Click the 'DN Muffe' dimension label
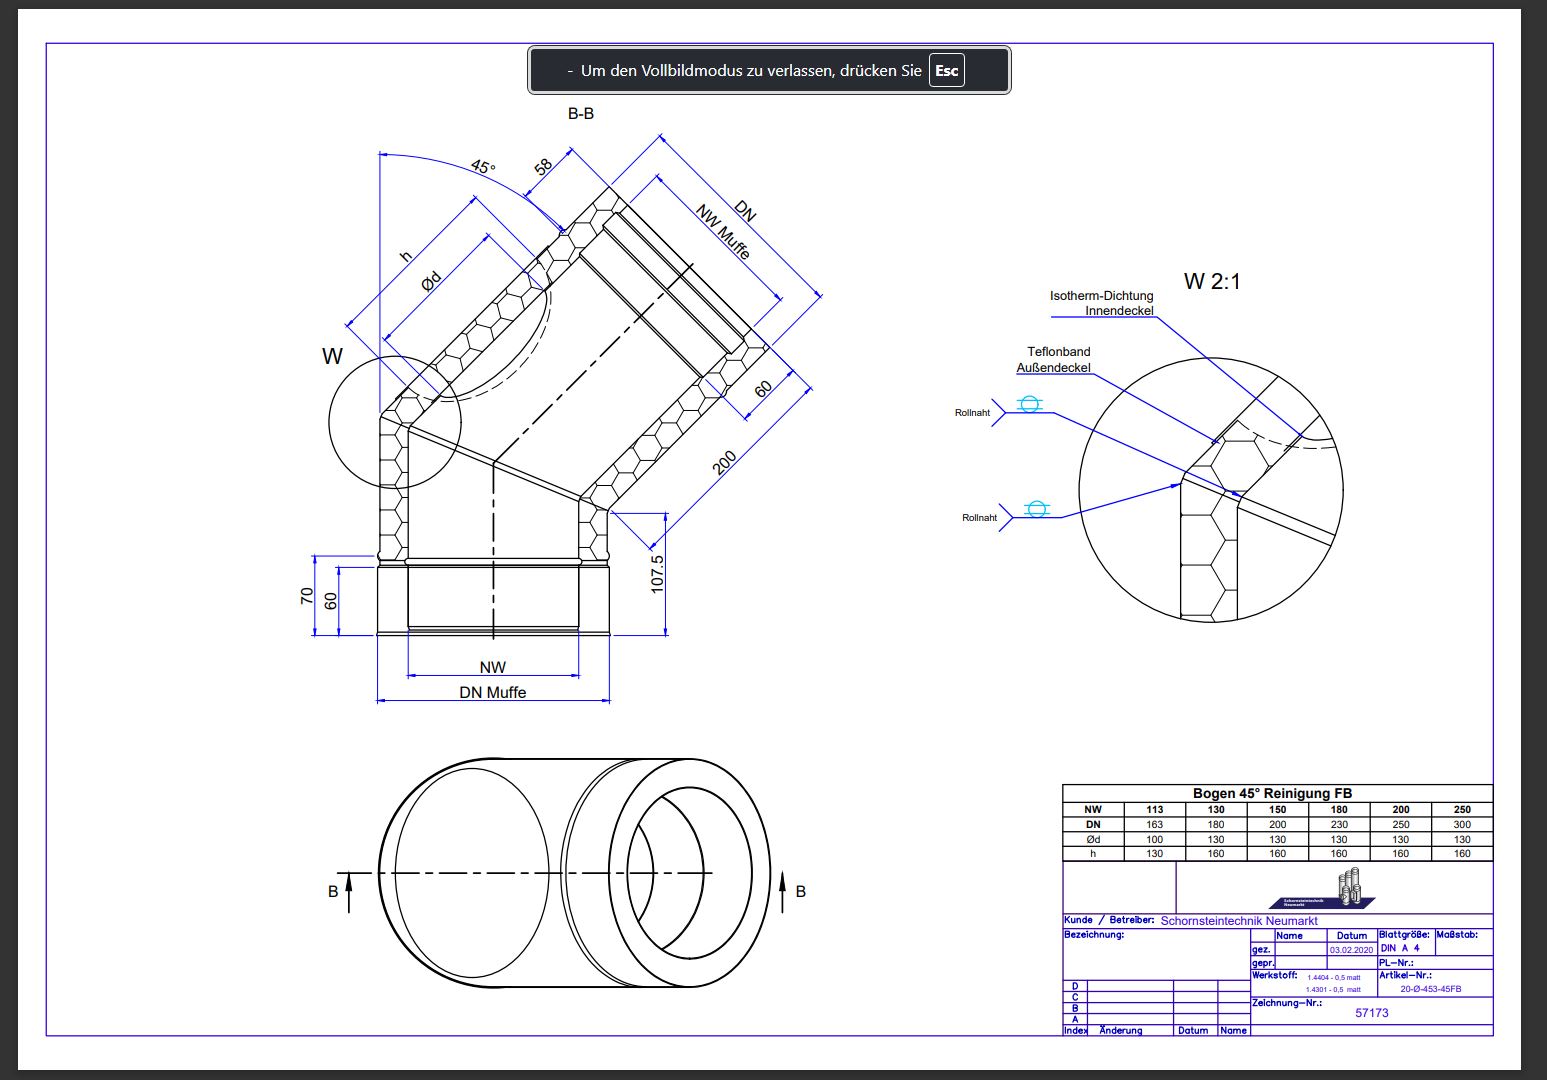 pos(492,692)
